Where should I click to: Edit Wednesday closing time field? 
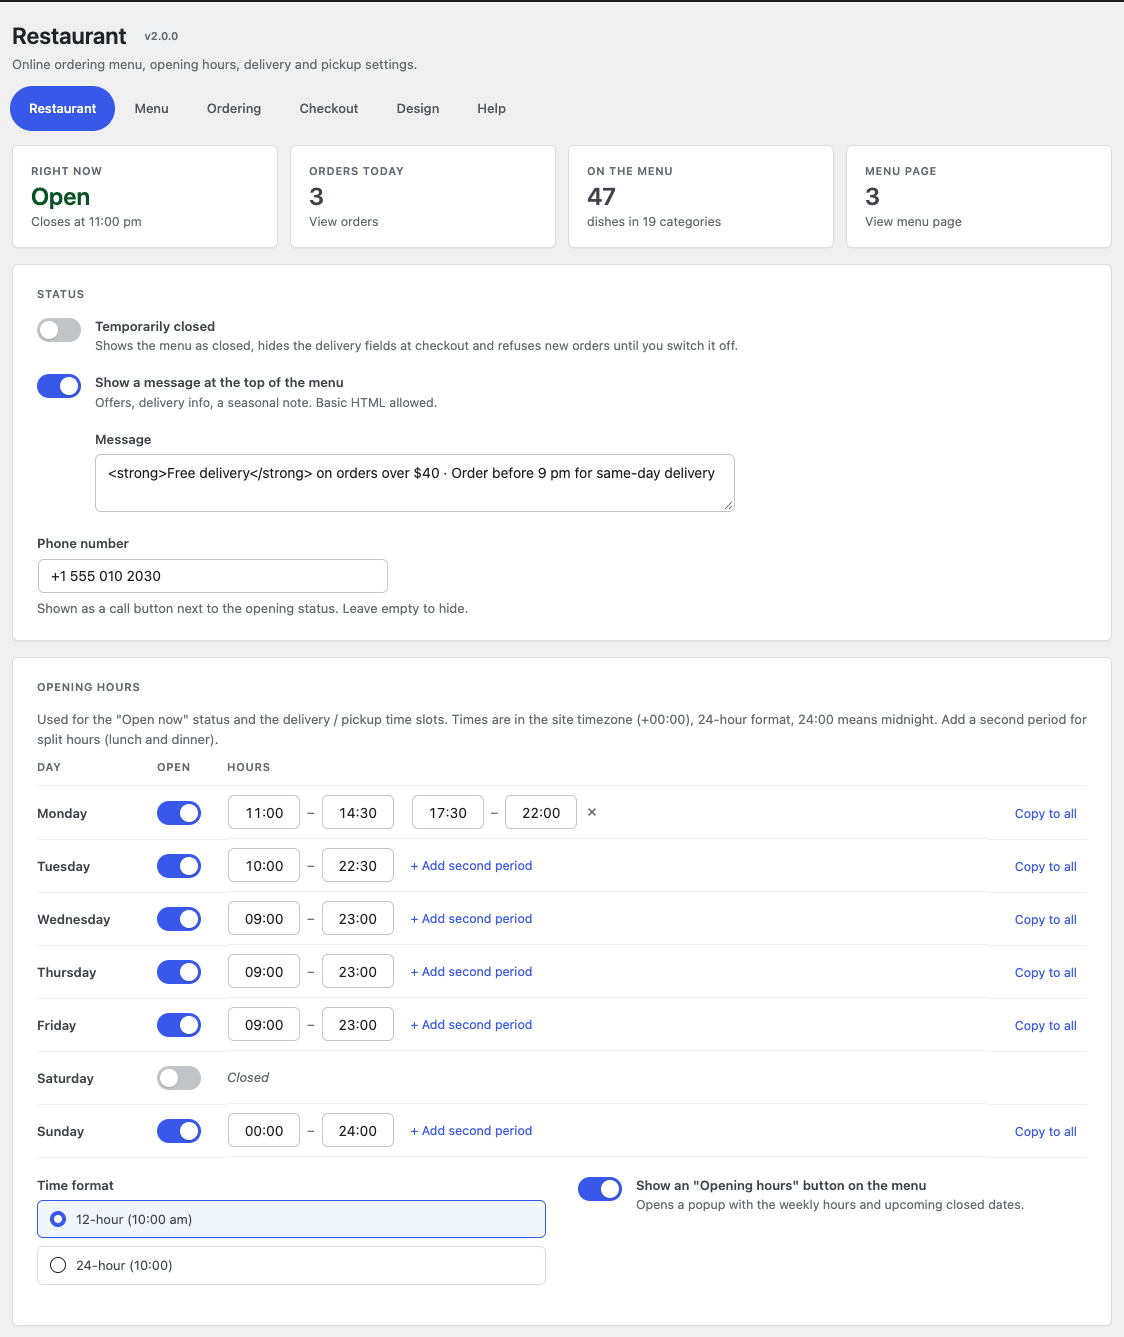click(x=358, y=919)
